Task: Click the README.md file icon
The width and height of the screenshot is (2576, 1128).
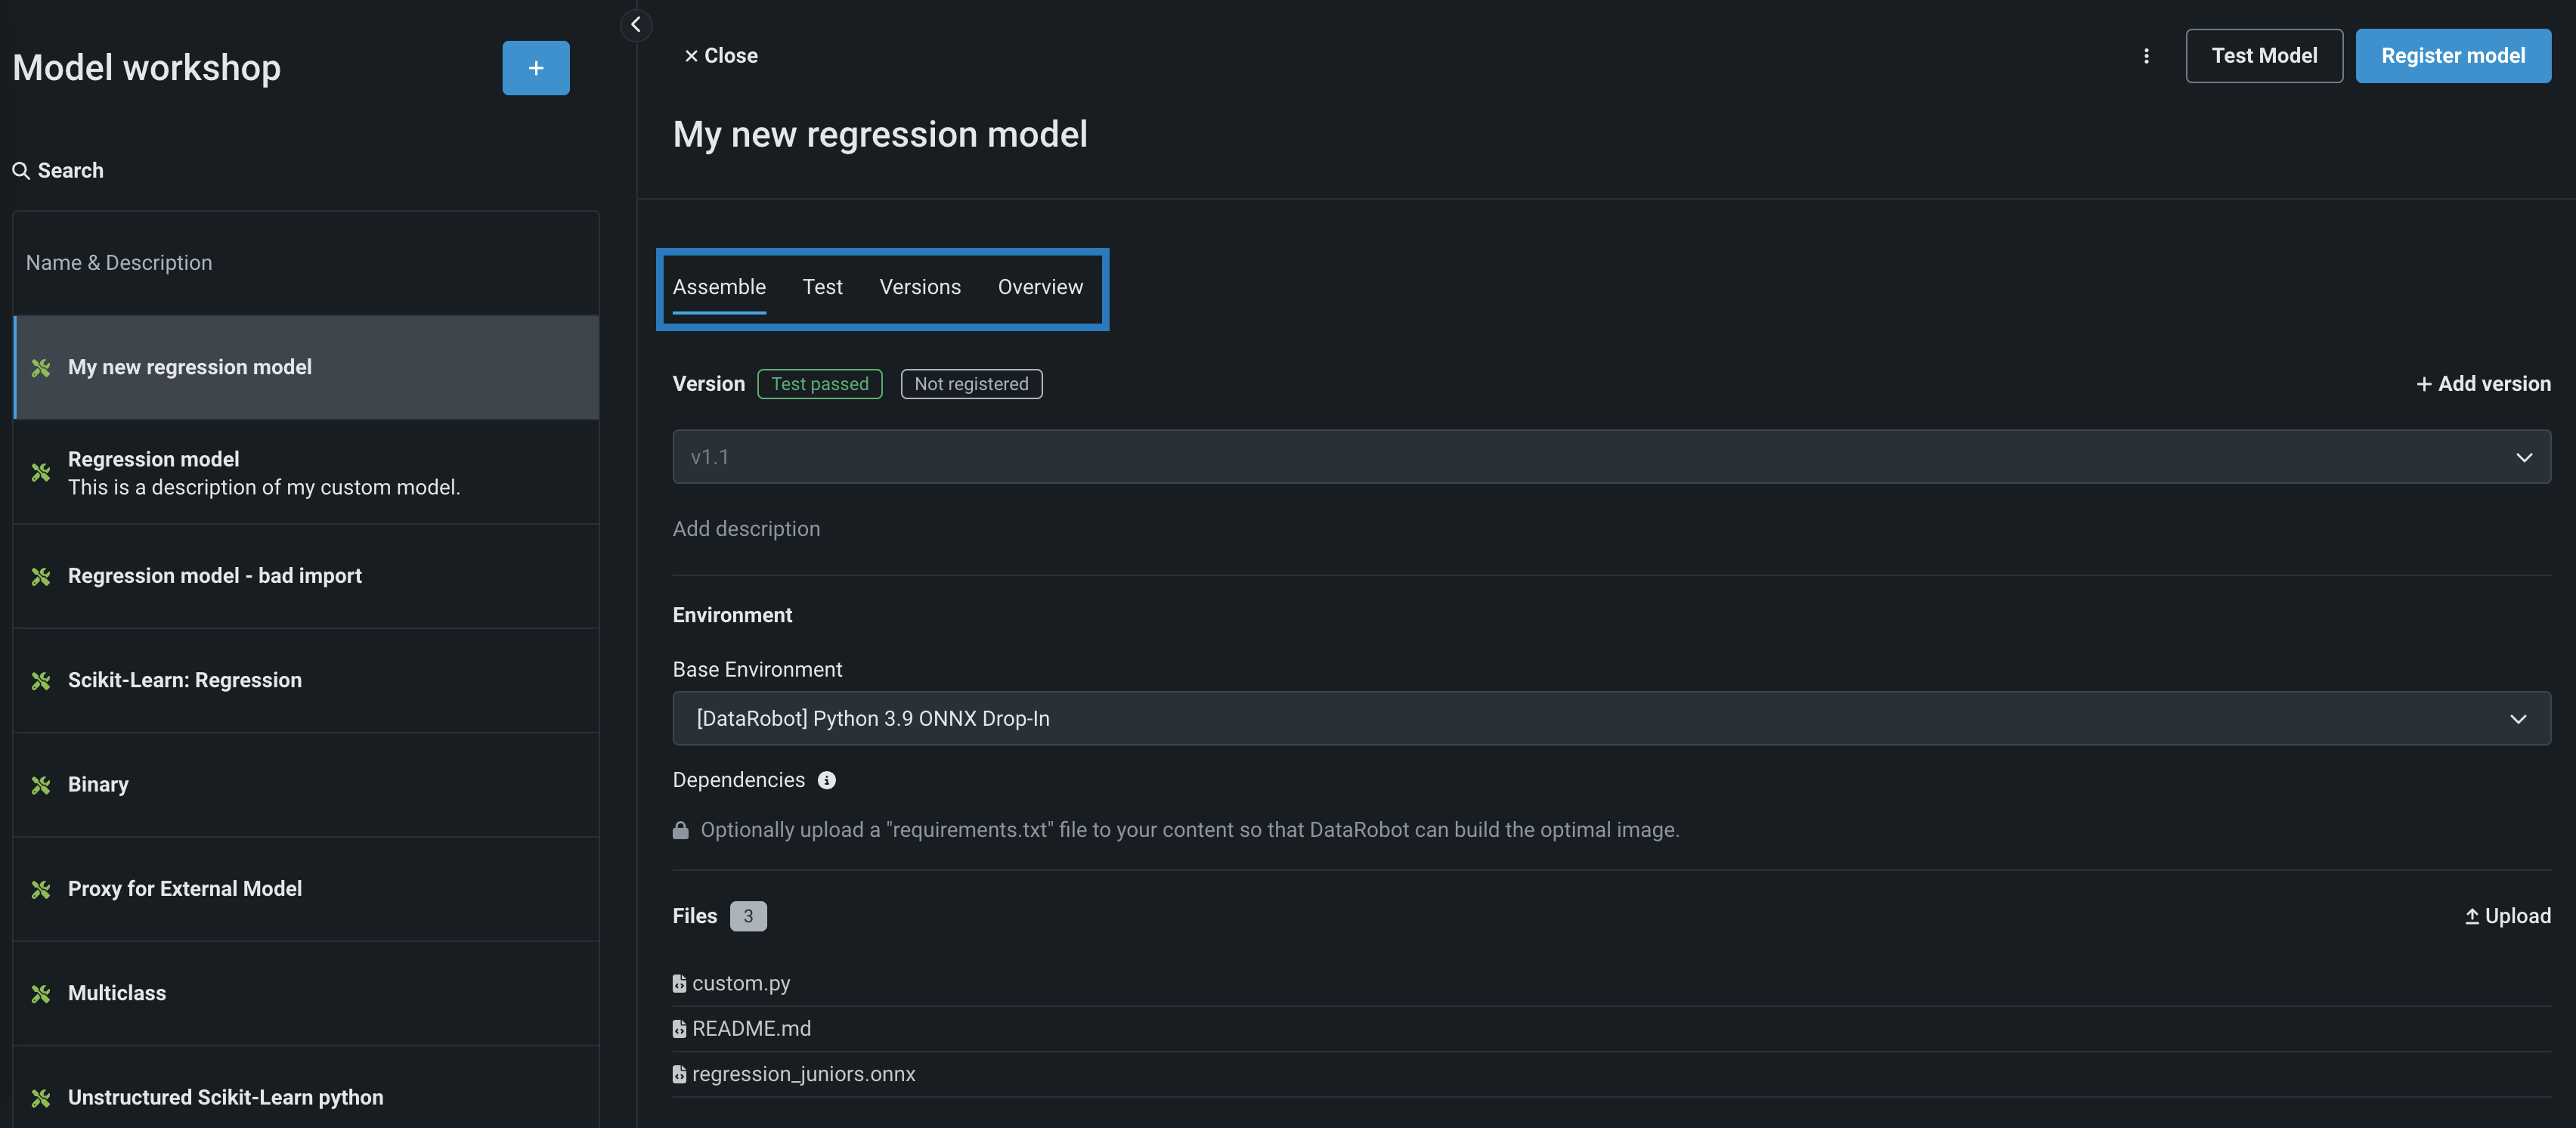Action: (679, 1029)
